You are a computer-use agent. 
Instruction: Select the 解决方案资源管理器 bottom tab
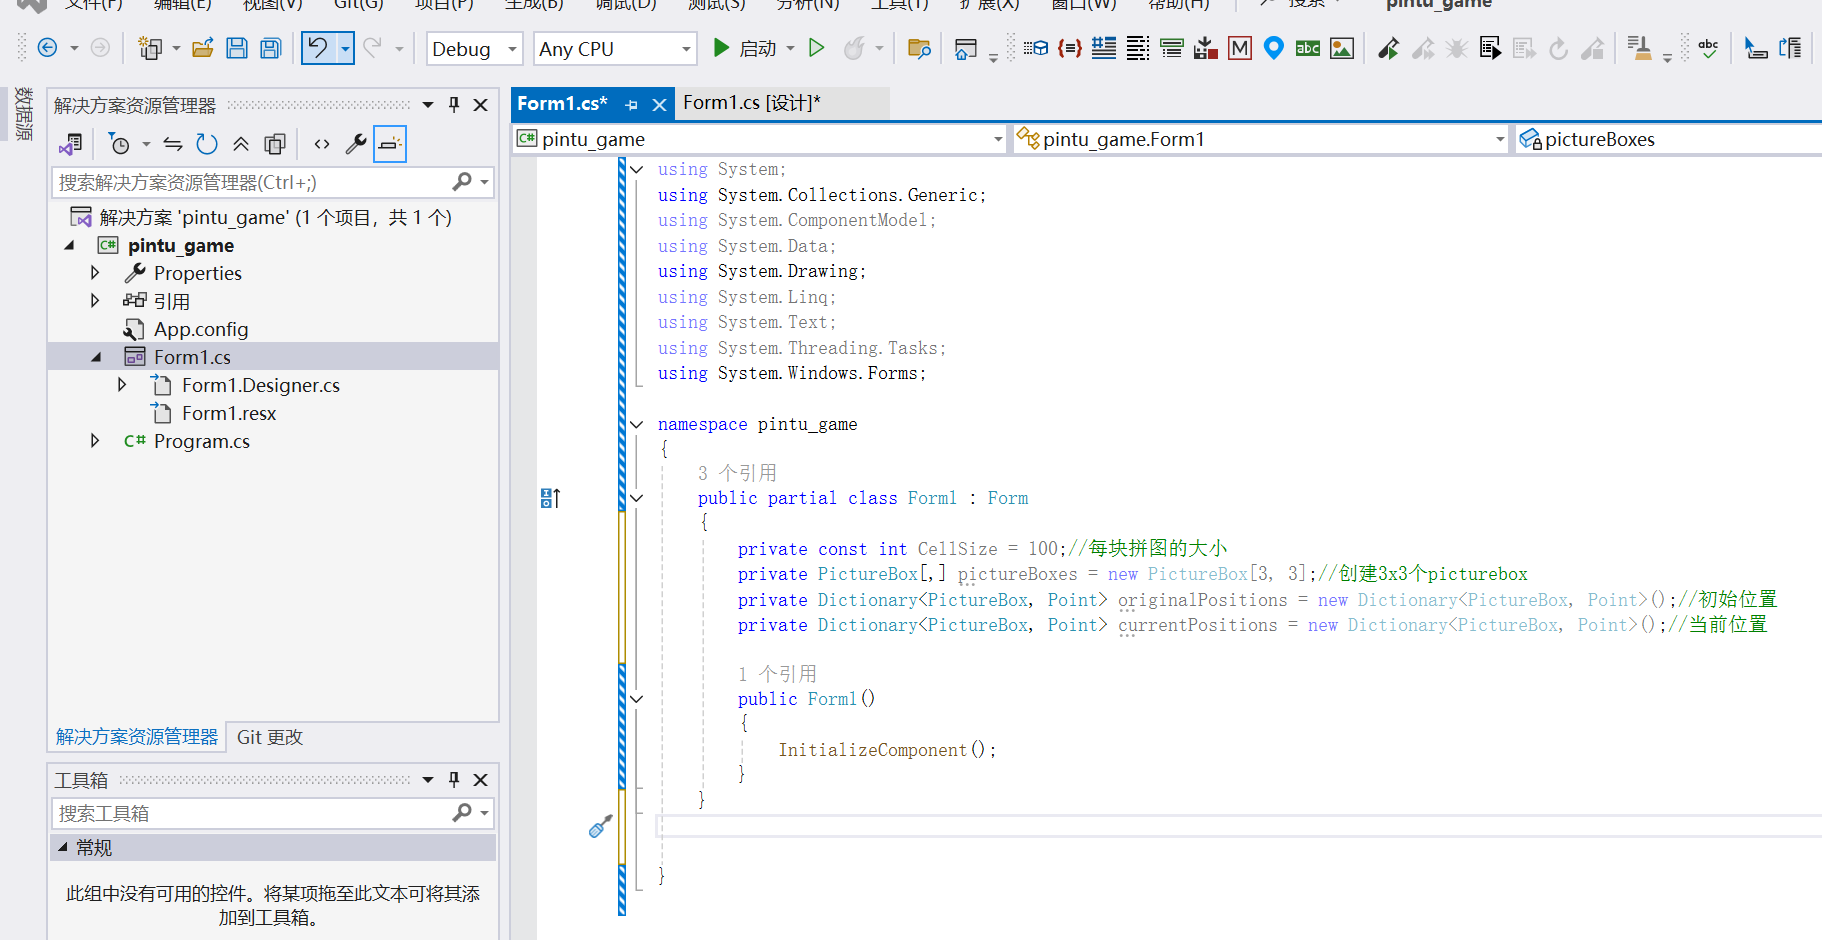point(137,737)
